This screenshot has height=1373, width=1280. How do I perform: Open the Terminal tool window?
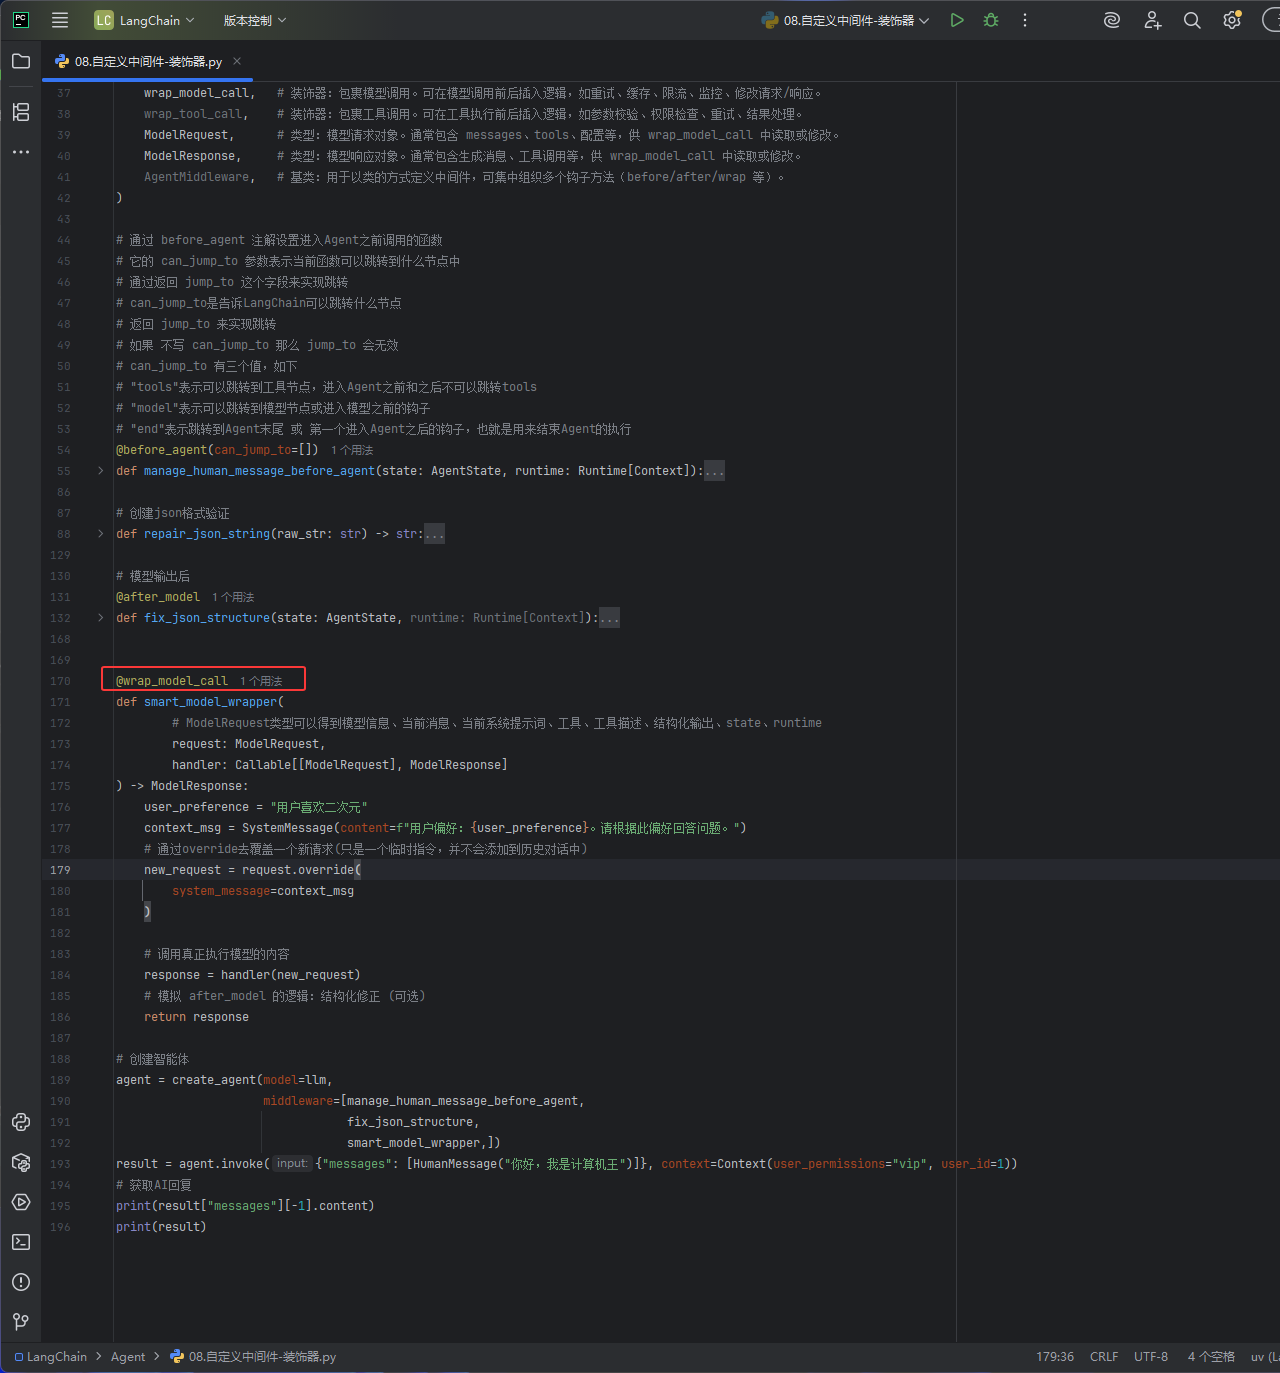pyautogui.click(x=21, y=1242)
